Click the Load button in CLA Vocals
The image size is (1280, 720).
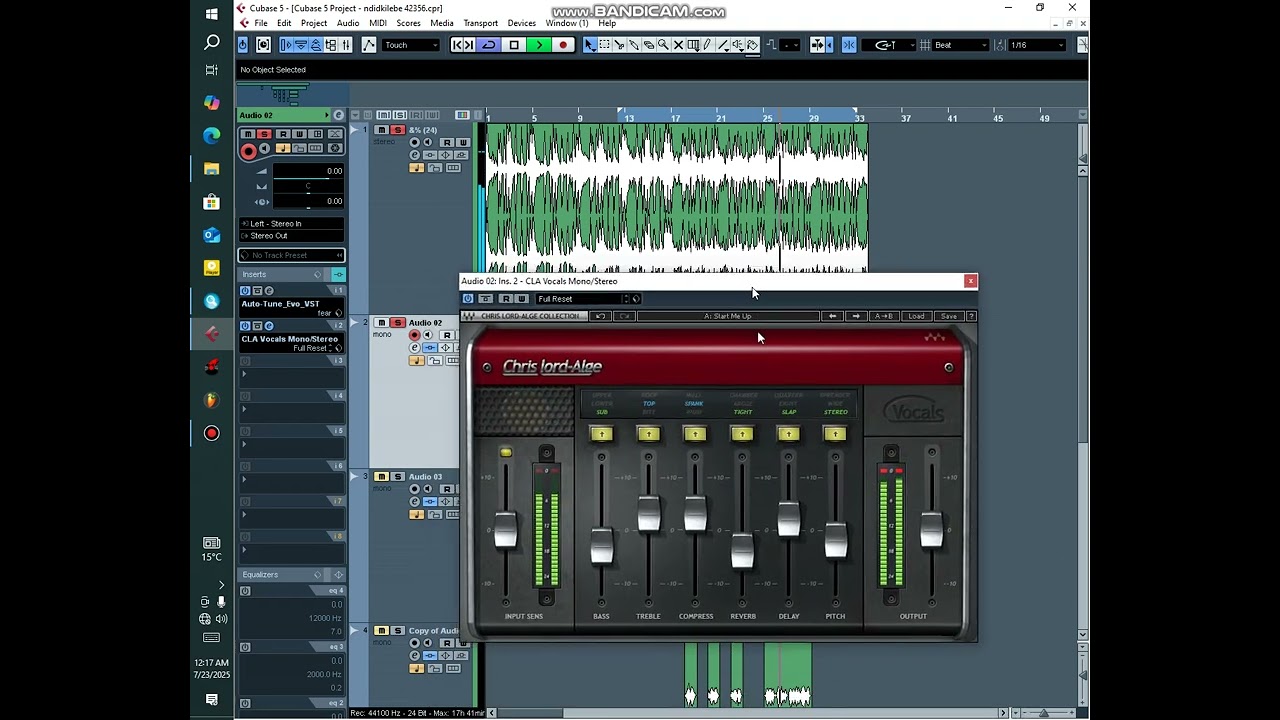click(x=916, y=316)
